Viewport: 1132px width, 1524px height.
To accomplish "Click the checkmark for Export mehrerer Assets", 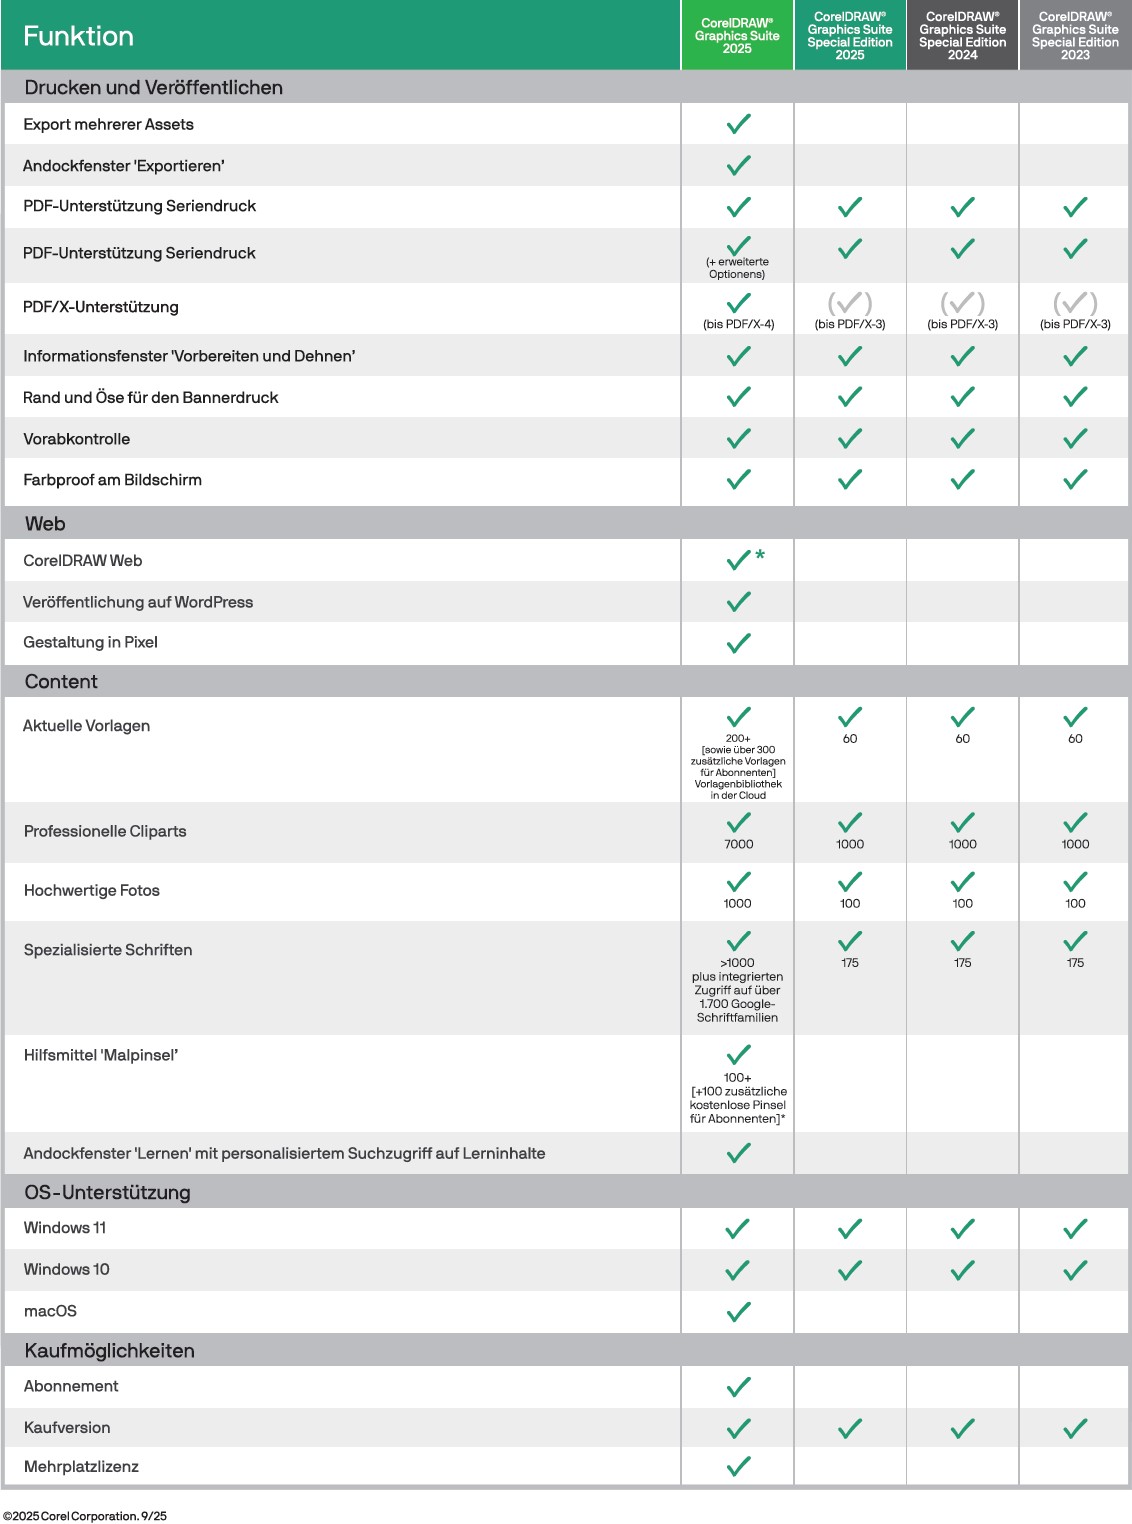I will [x=738, y=124].
